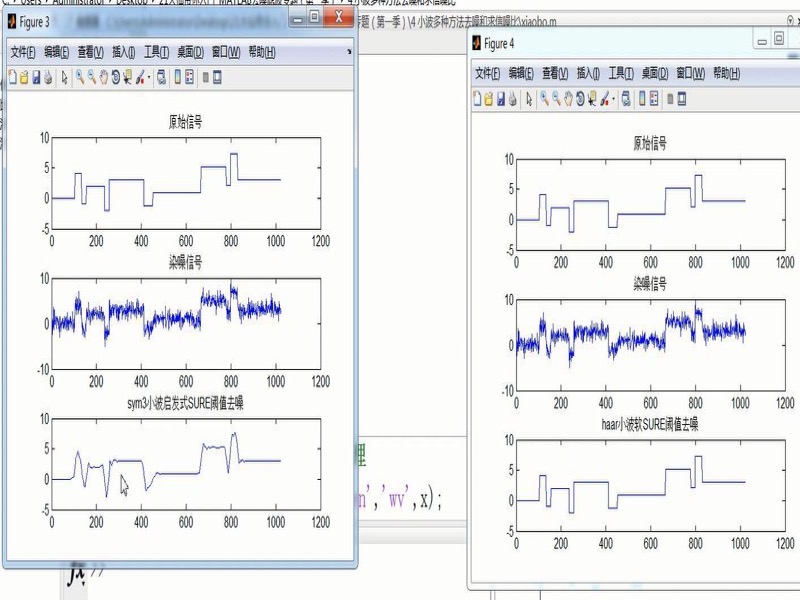This screenshot has height=600, width=800.
Task: Open the 工具(T) menu in Figure 4
Action: (621, 73)
